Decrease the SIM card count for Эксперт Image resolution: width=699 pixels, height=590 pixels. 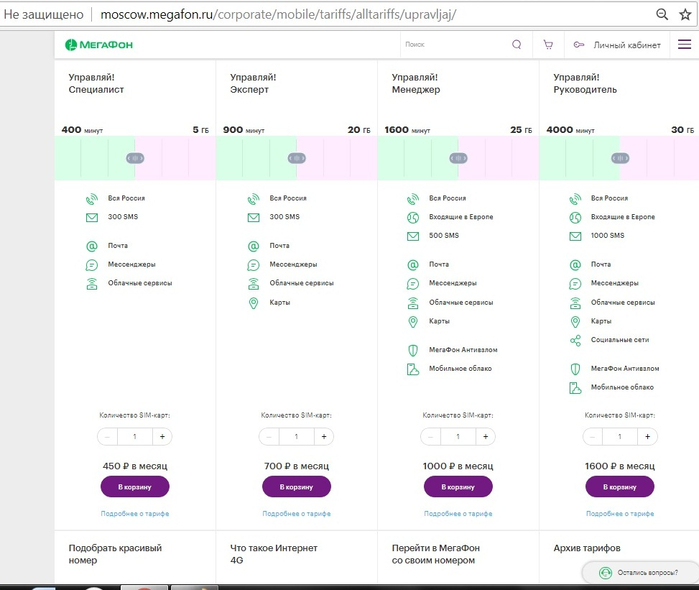(x=269, y=437)
